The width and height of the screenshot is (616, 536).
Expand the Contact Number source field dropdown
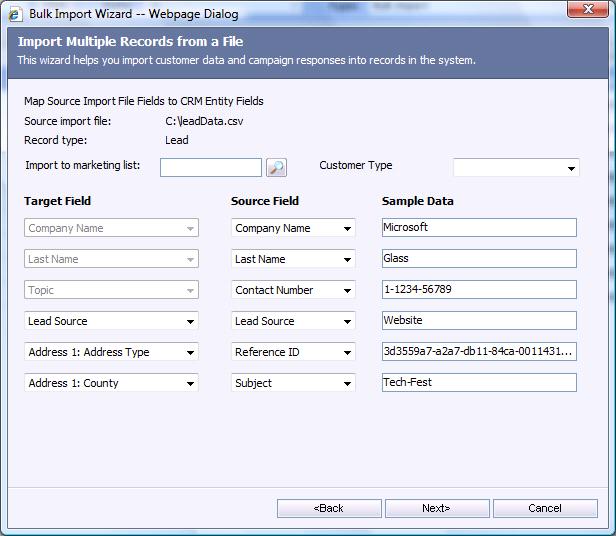[293, 290]
